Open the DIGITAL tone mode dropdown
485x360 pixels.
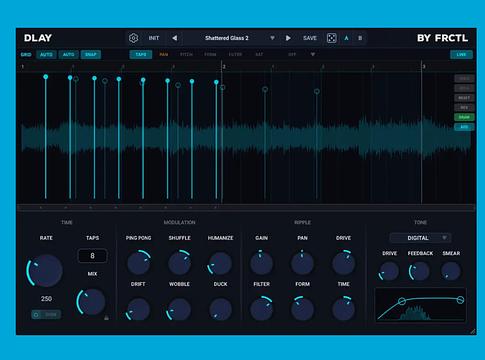coord(420,238)
